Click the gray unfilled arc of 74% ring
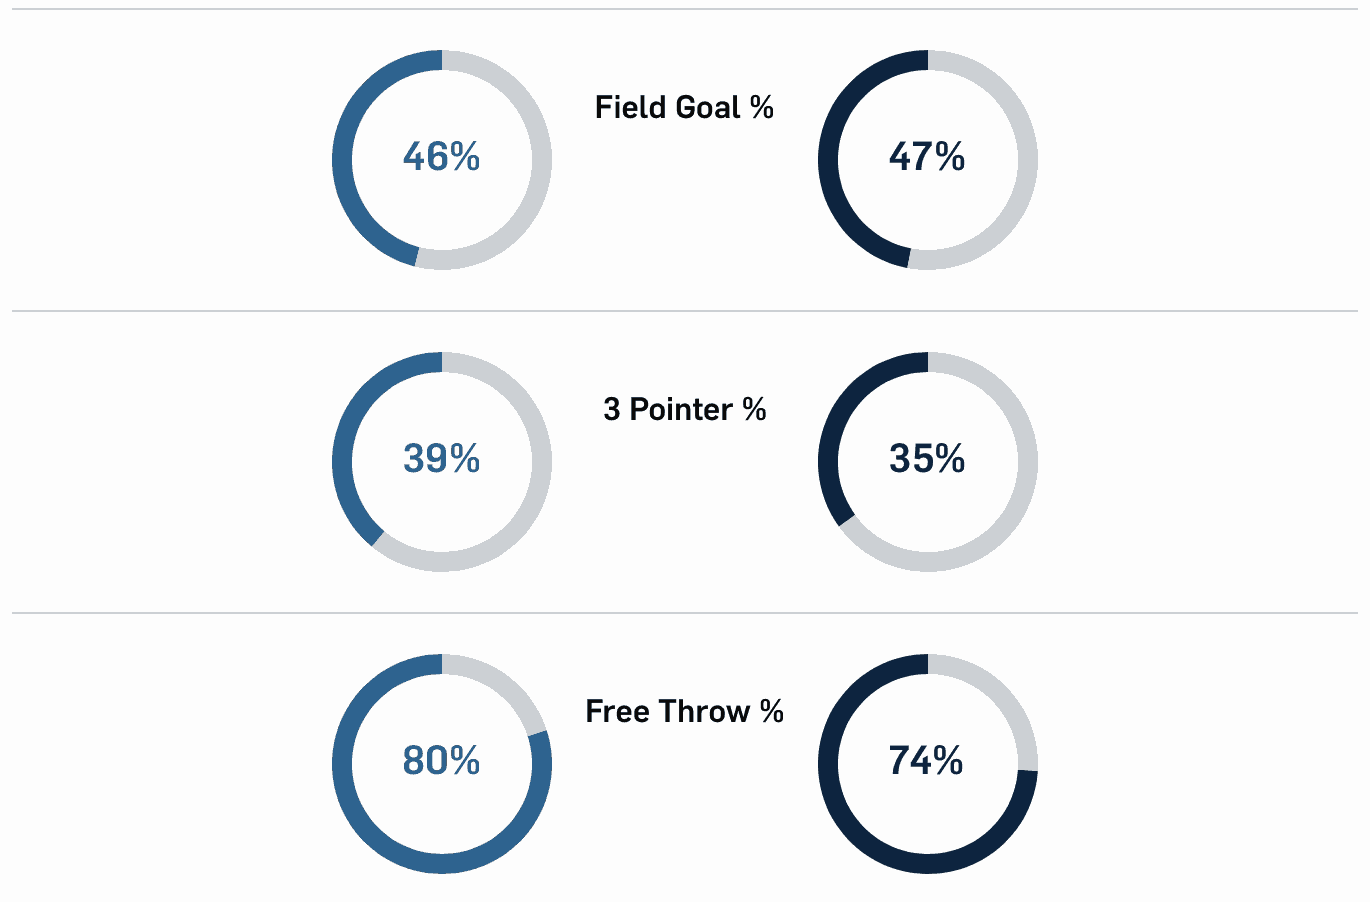Viewport: 1370px width, 902px height. pyautogui.click(x=999, y=693)
